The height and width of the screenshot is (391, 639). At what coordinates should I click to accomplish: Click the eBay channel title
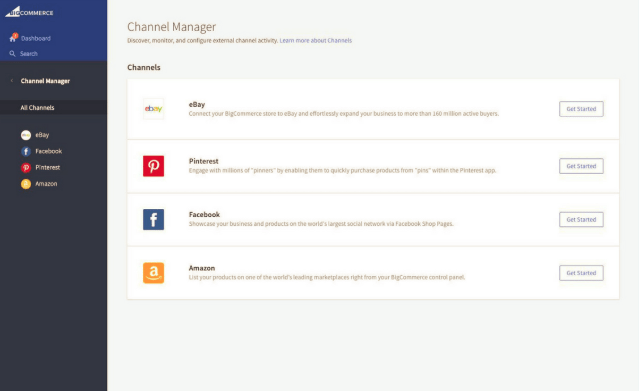[x=197, y=104]
